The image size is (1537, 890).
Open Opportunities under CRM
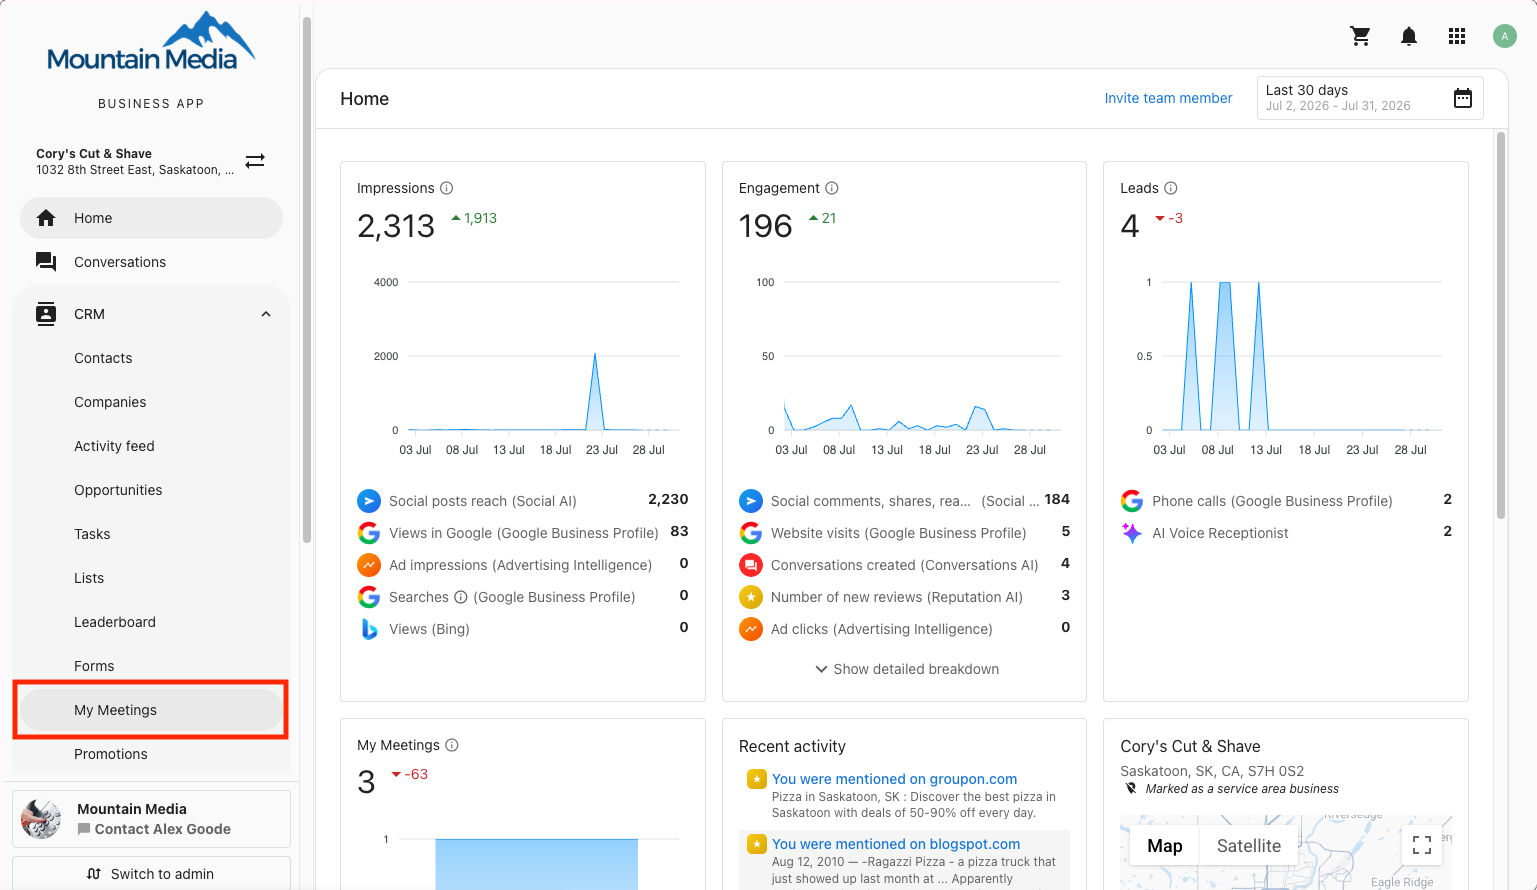point(118,490)
